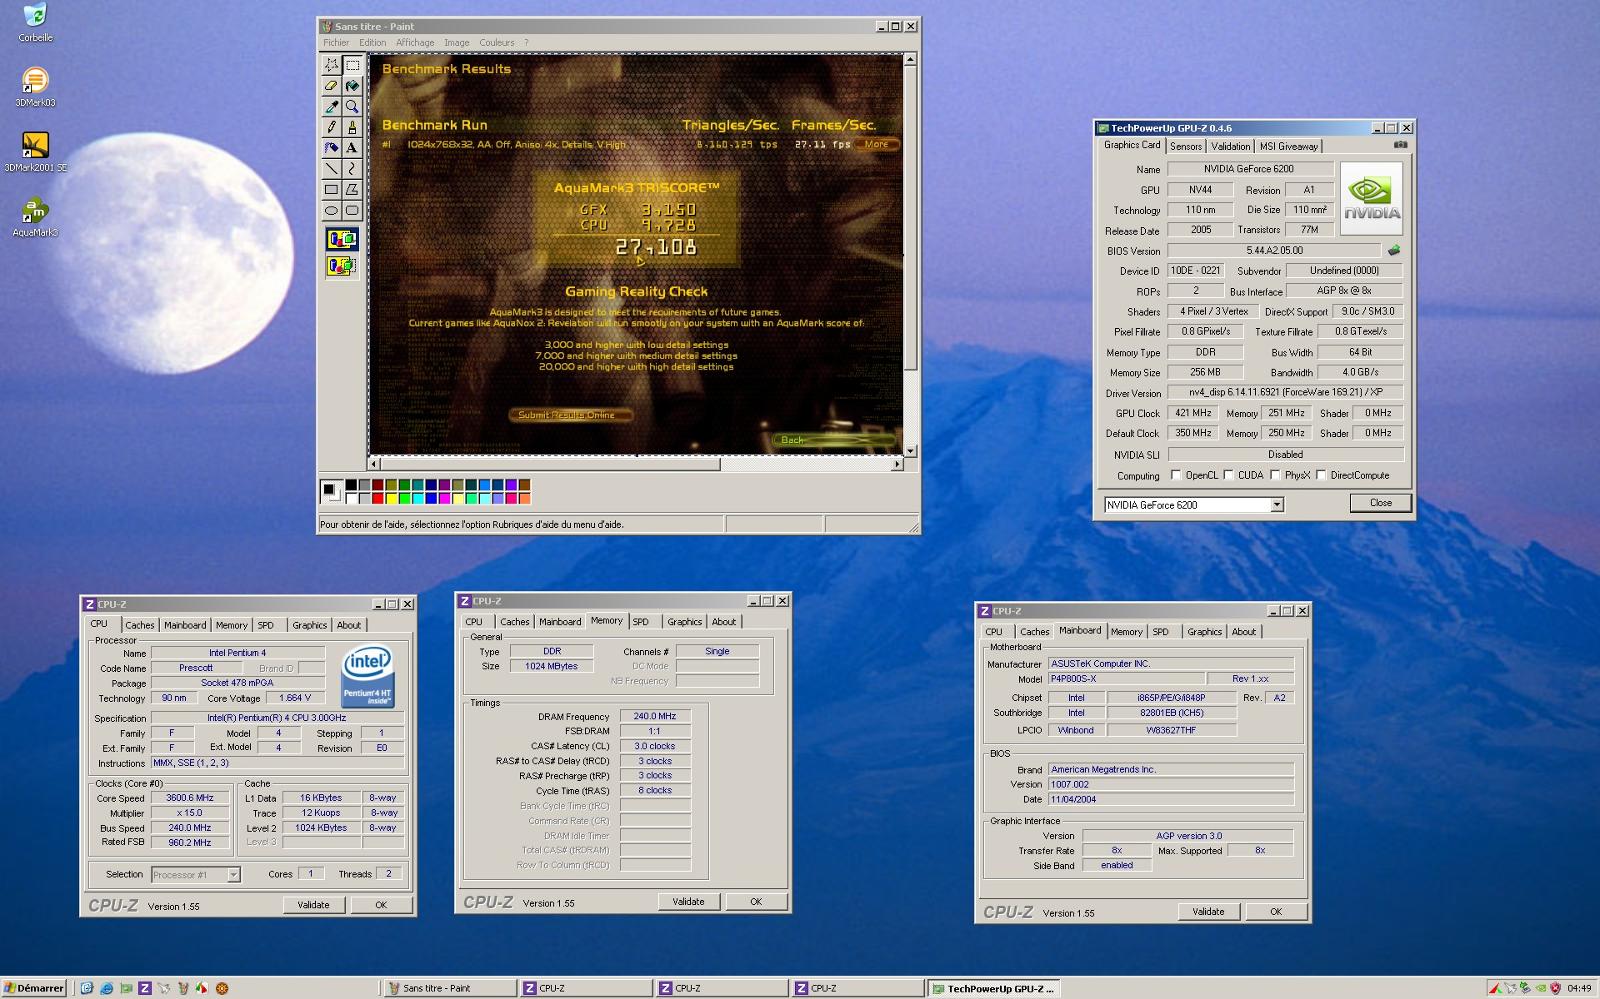This screenshot has width=1600, height=999.
Task: Click Validate in the CPU-Z Mainboard window
Action: tap(1208, 912)
